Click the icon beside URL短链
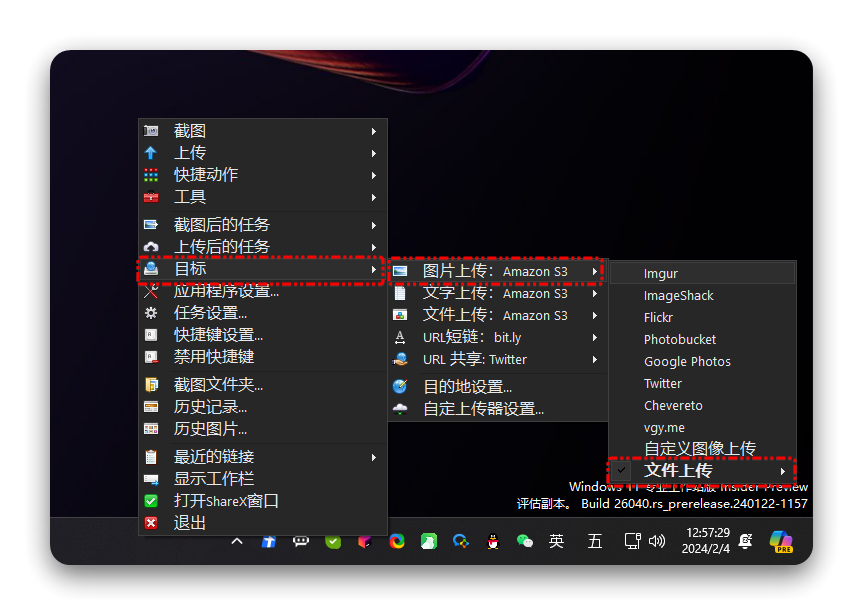The image size is (863, 615). (400, 338)
